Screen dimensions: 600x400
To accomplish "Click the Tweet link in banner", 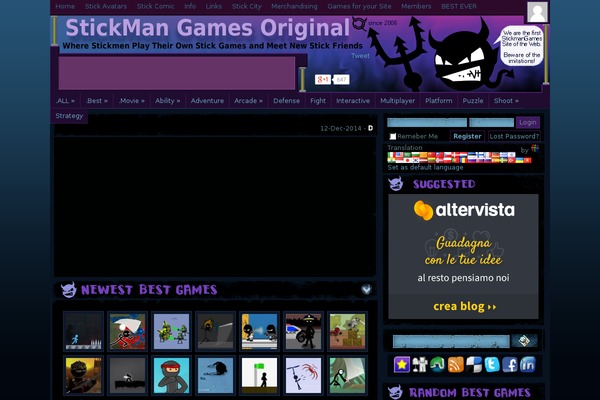I will [x=360, y=56].
